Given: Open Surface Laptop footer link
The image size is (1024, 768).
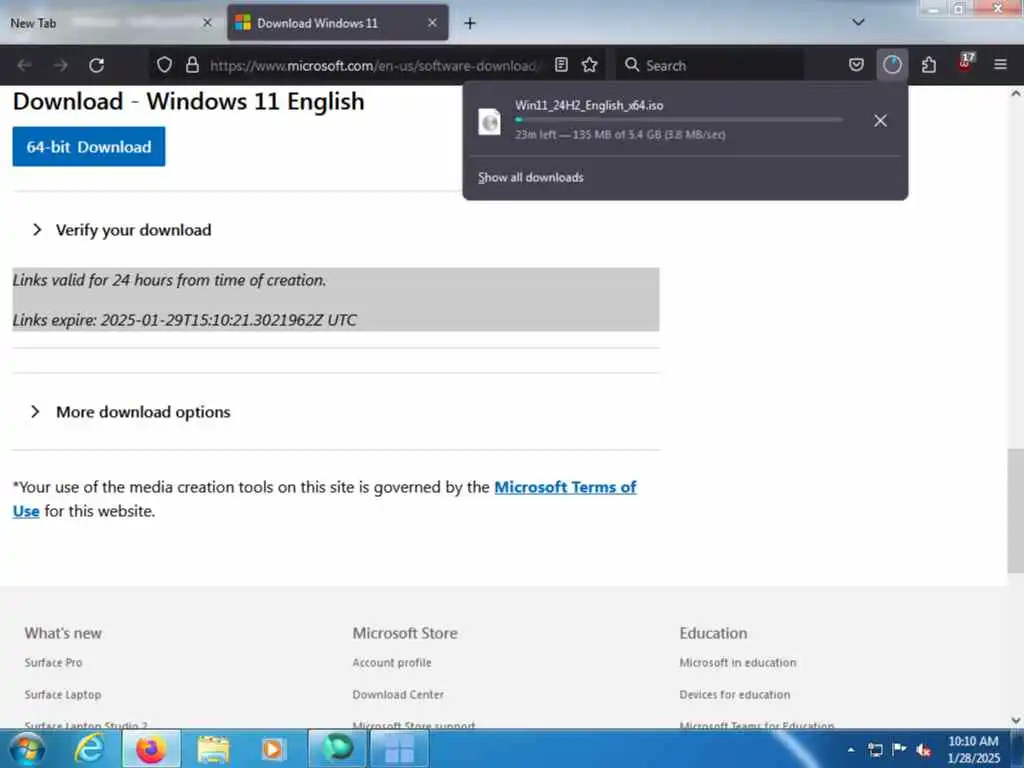Looking at the screenshot, I should [x=63, y=694].
